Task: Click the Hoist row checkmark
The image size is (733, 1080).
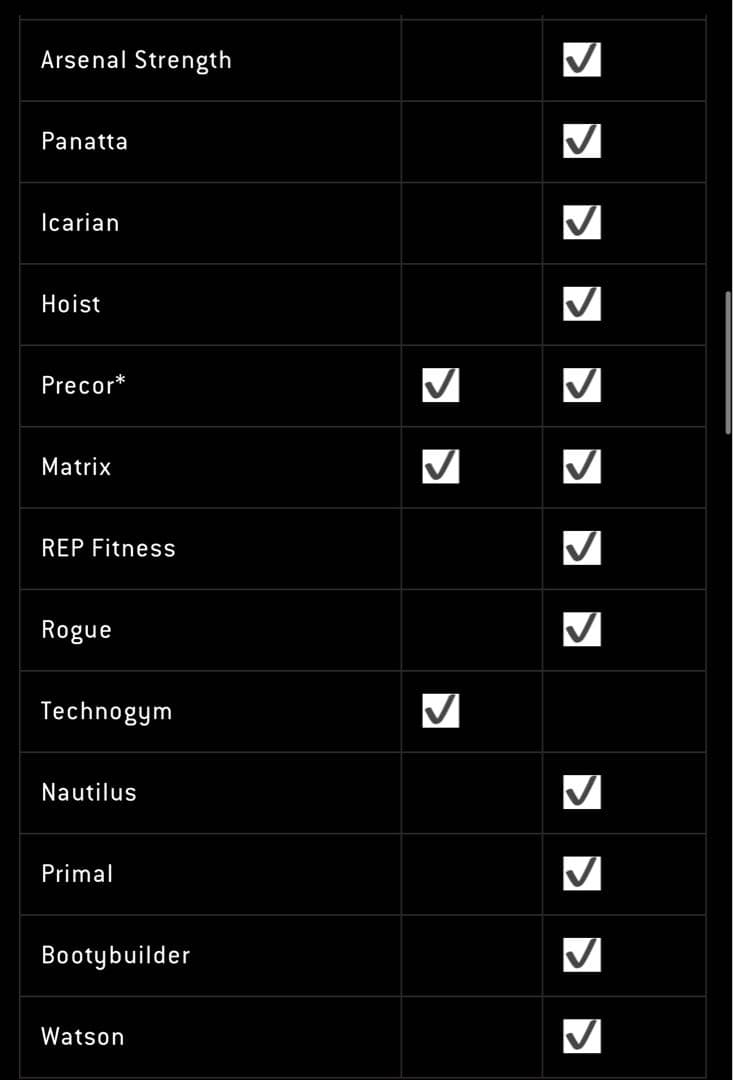Action: (x=582, y=303)
